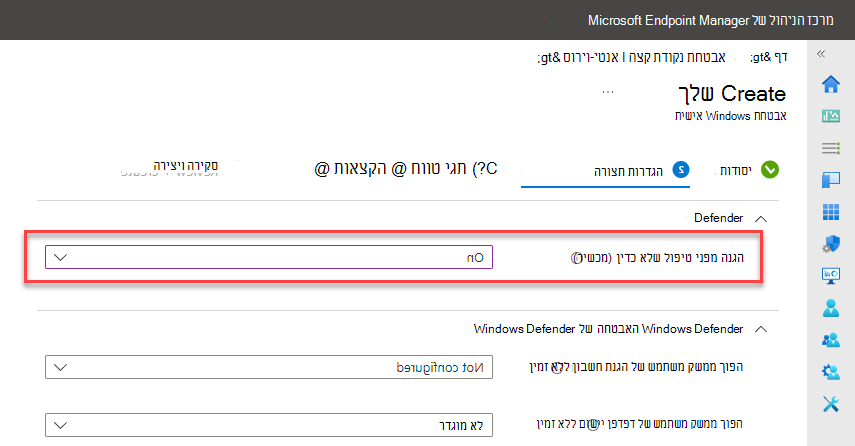Screen dimensions: 855x446
Task: Click the green checkmark Basics step icon
Action: click(x=769, y=170)
